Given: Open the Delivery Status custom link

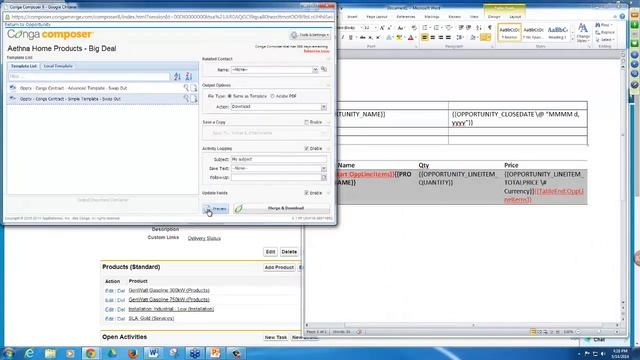Looking at the screenshot, I should [204, 238].
